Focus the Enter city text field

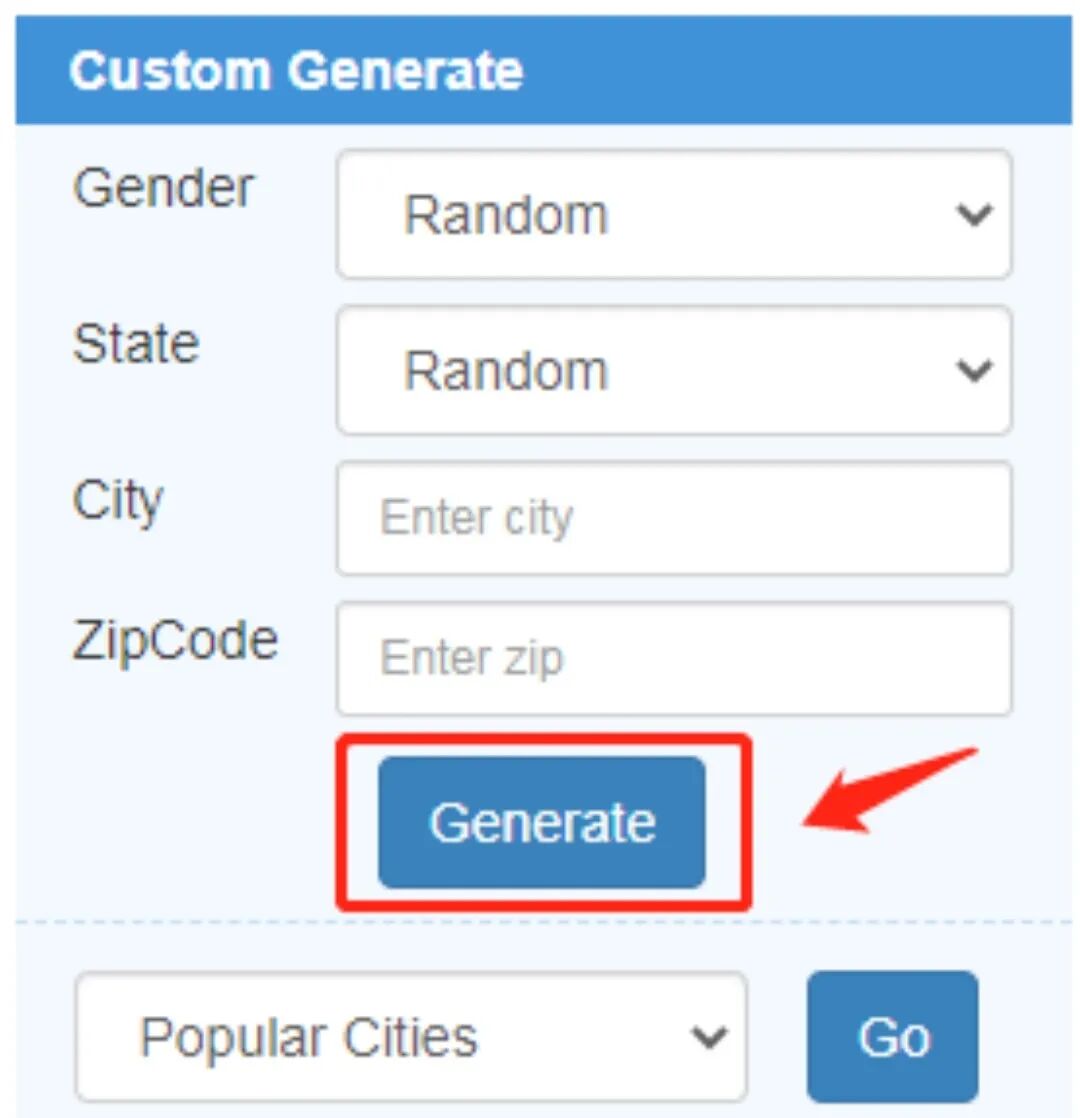pos(674,518)
